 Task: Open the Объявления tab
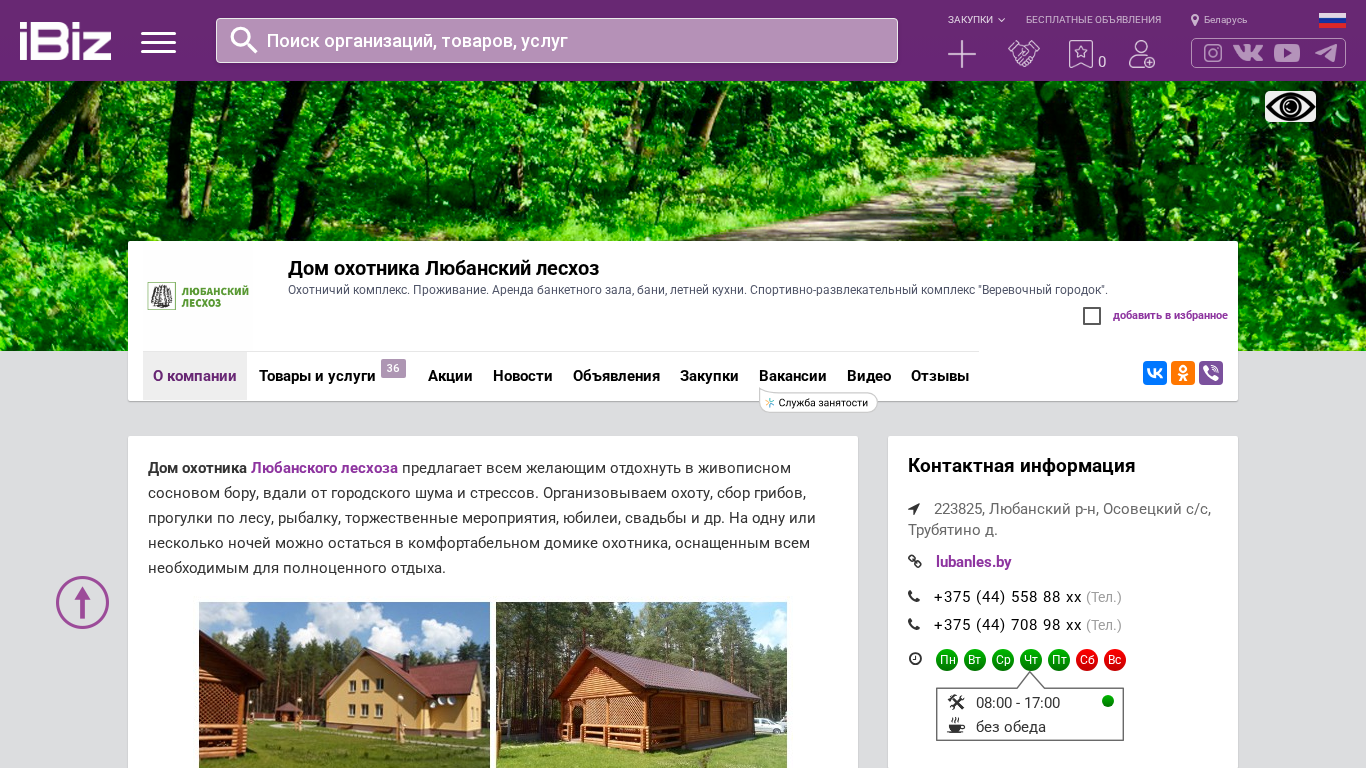click(616, 376)
